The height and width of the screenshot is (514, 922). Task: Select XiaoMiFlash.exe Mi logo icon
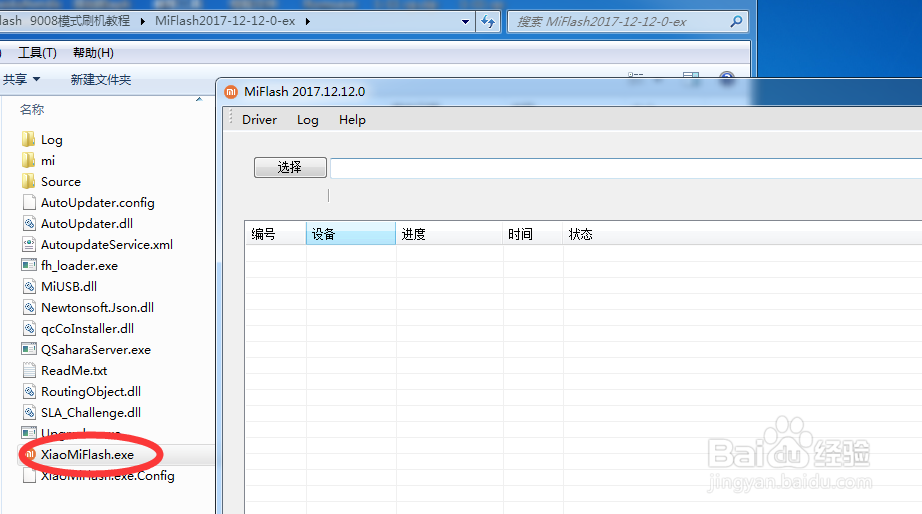[x=30, y=454]
